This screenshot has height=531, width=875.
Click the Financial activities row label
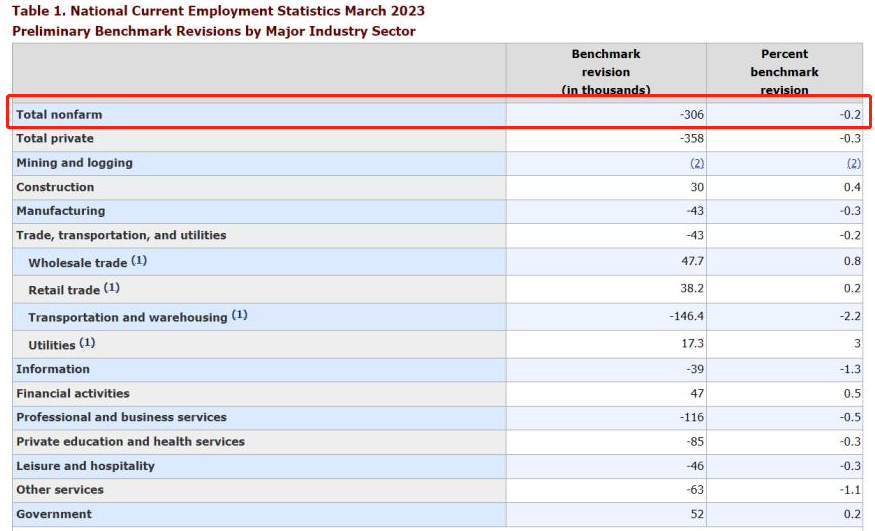(x=73, y=393)
